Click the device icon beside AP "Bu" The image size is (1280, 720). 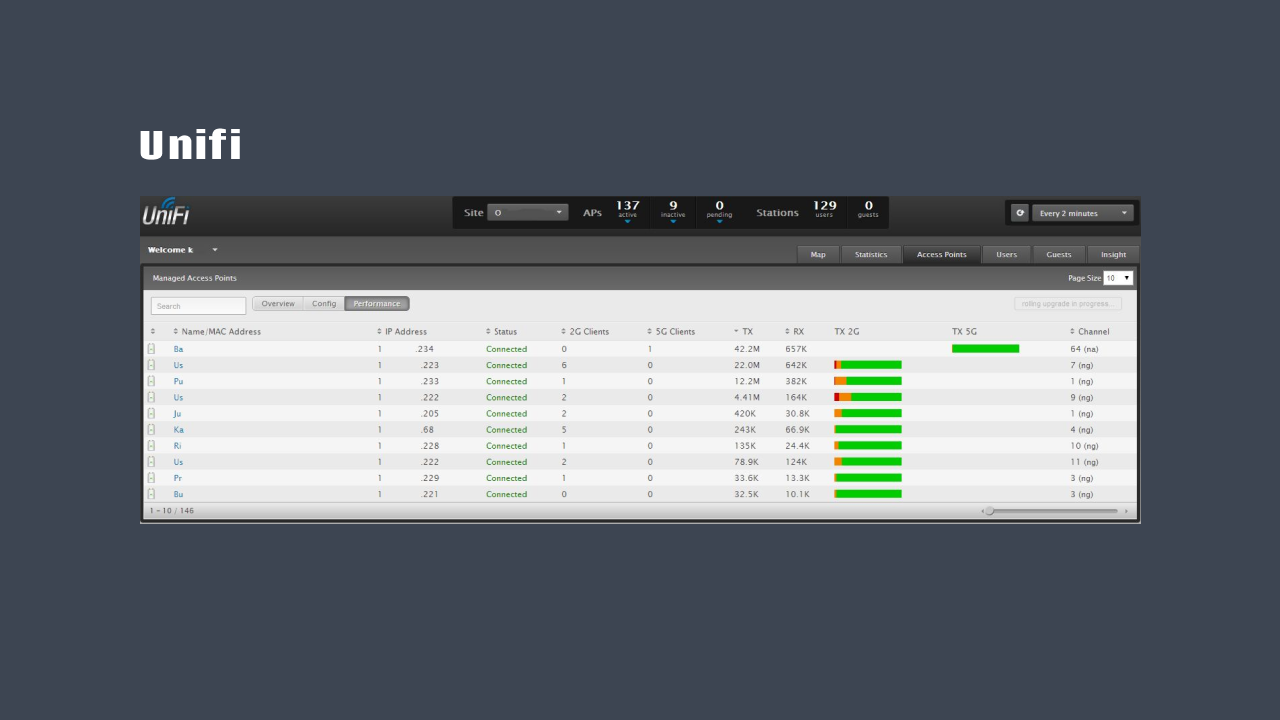click(x=151, y=494)
